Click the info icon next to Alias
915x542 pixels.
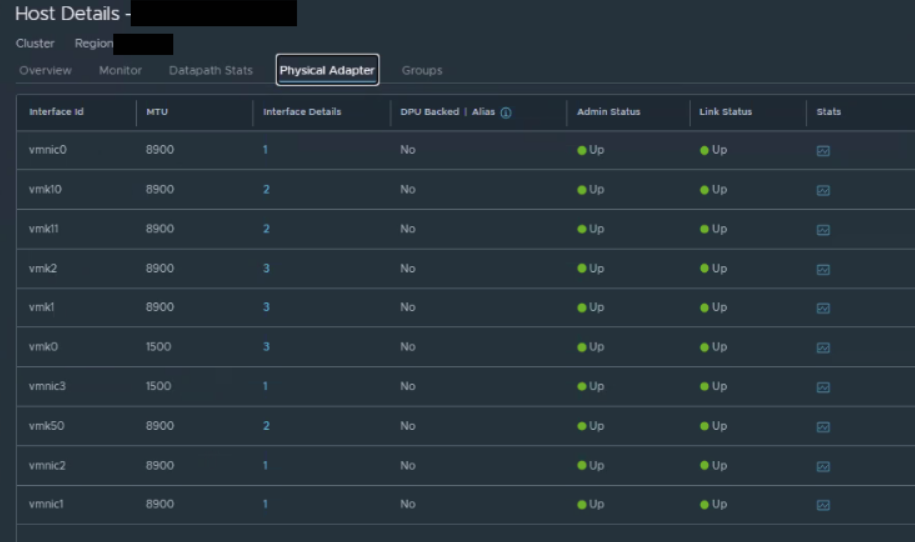point(506,113)
